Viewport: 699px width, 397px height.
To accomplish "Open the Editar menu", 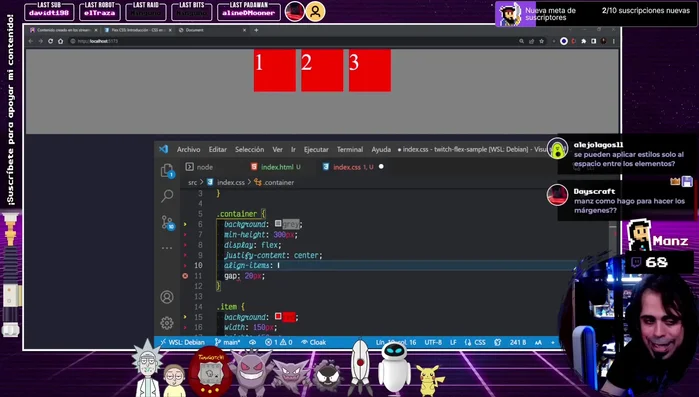I will coord(218,149).
